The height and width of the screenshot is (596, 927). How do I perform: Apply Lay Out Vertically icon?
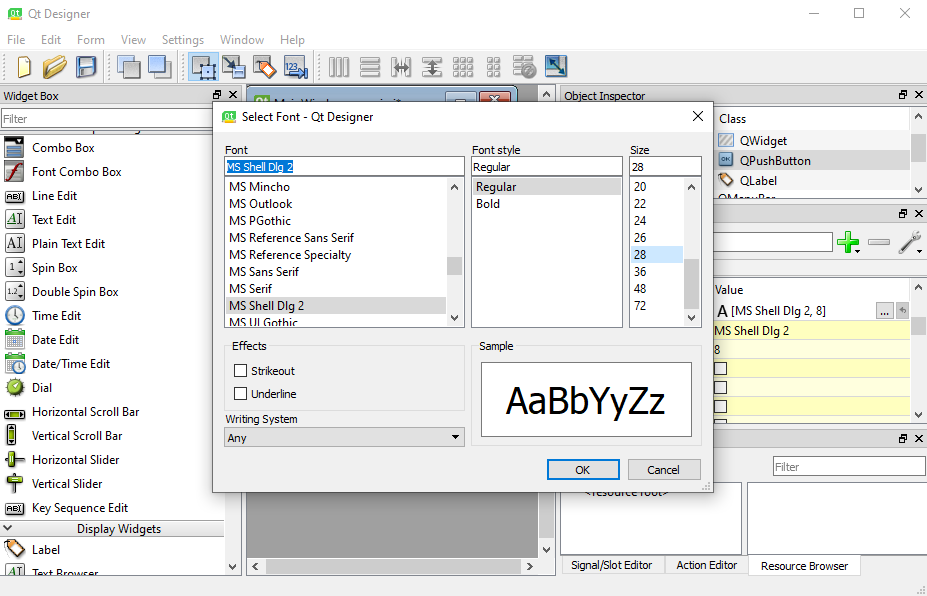point(370,67)
